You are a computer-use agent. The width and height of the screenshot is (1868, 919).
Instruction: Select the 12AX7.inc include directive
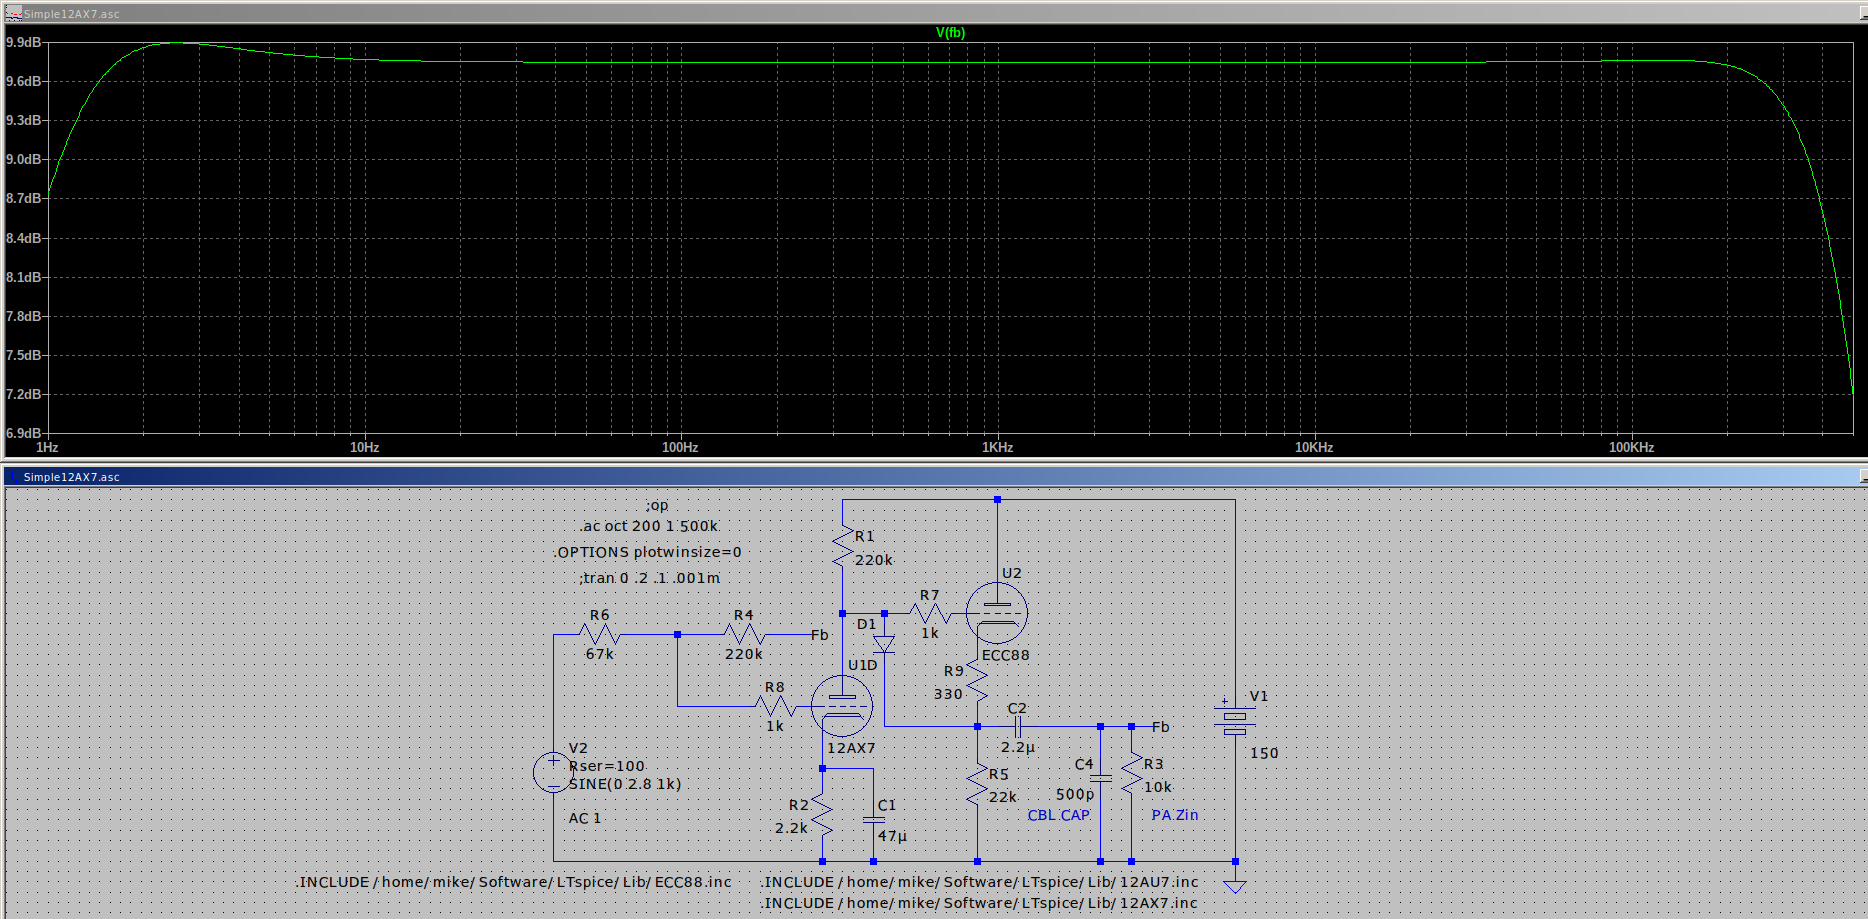click(979, 903)
